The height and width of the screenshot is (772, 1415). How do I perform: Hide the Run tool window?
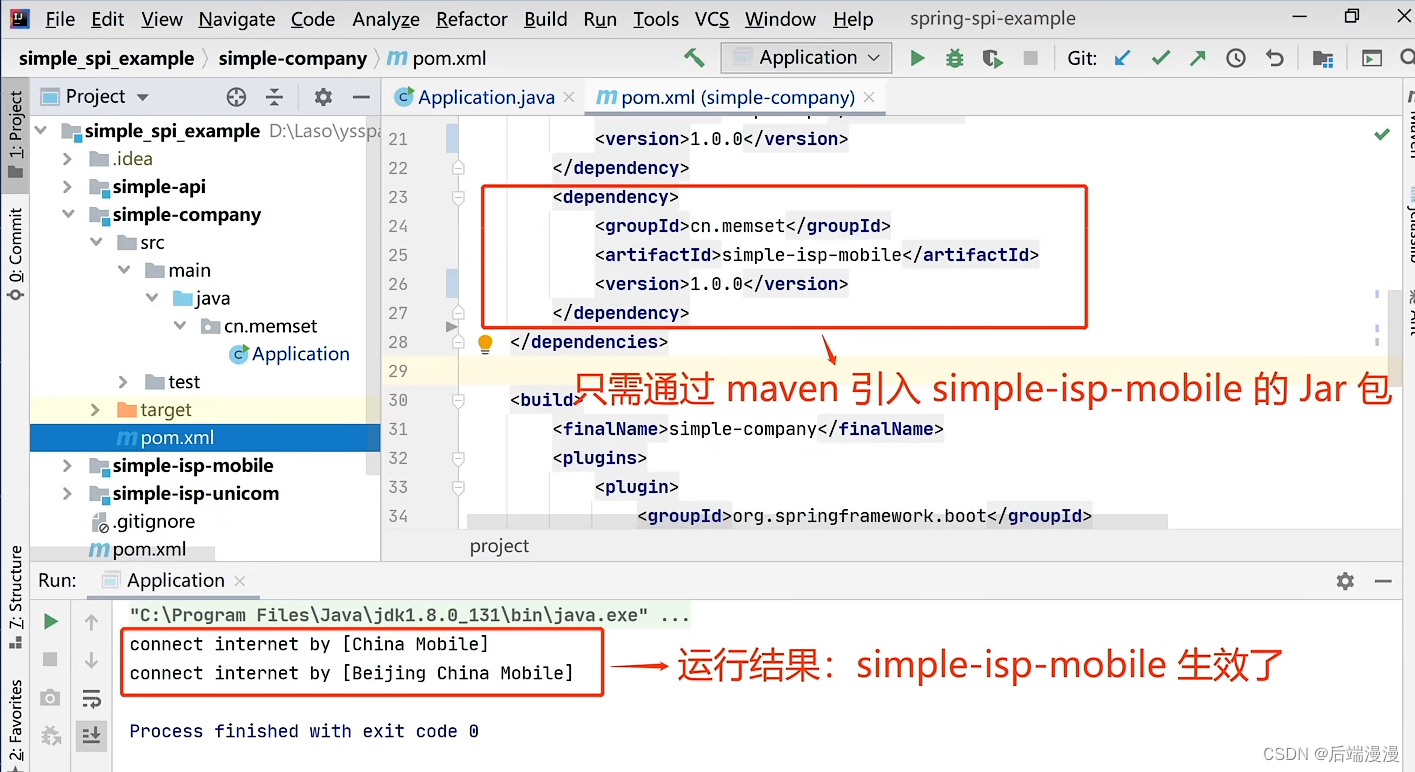[1383, 581]
